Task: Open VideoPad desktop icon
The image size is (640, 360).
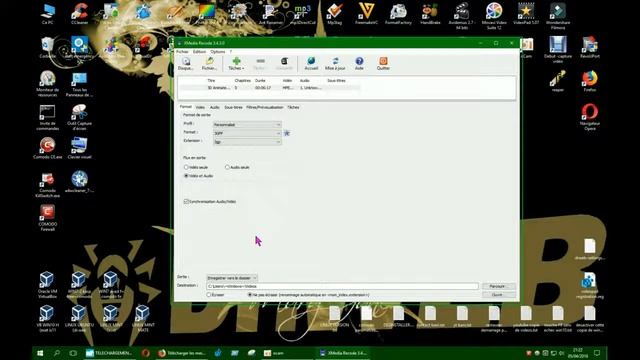Action: click(x=526, y=14)
